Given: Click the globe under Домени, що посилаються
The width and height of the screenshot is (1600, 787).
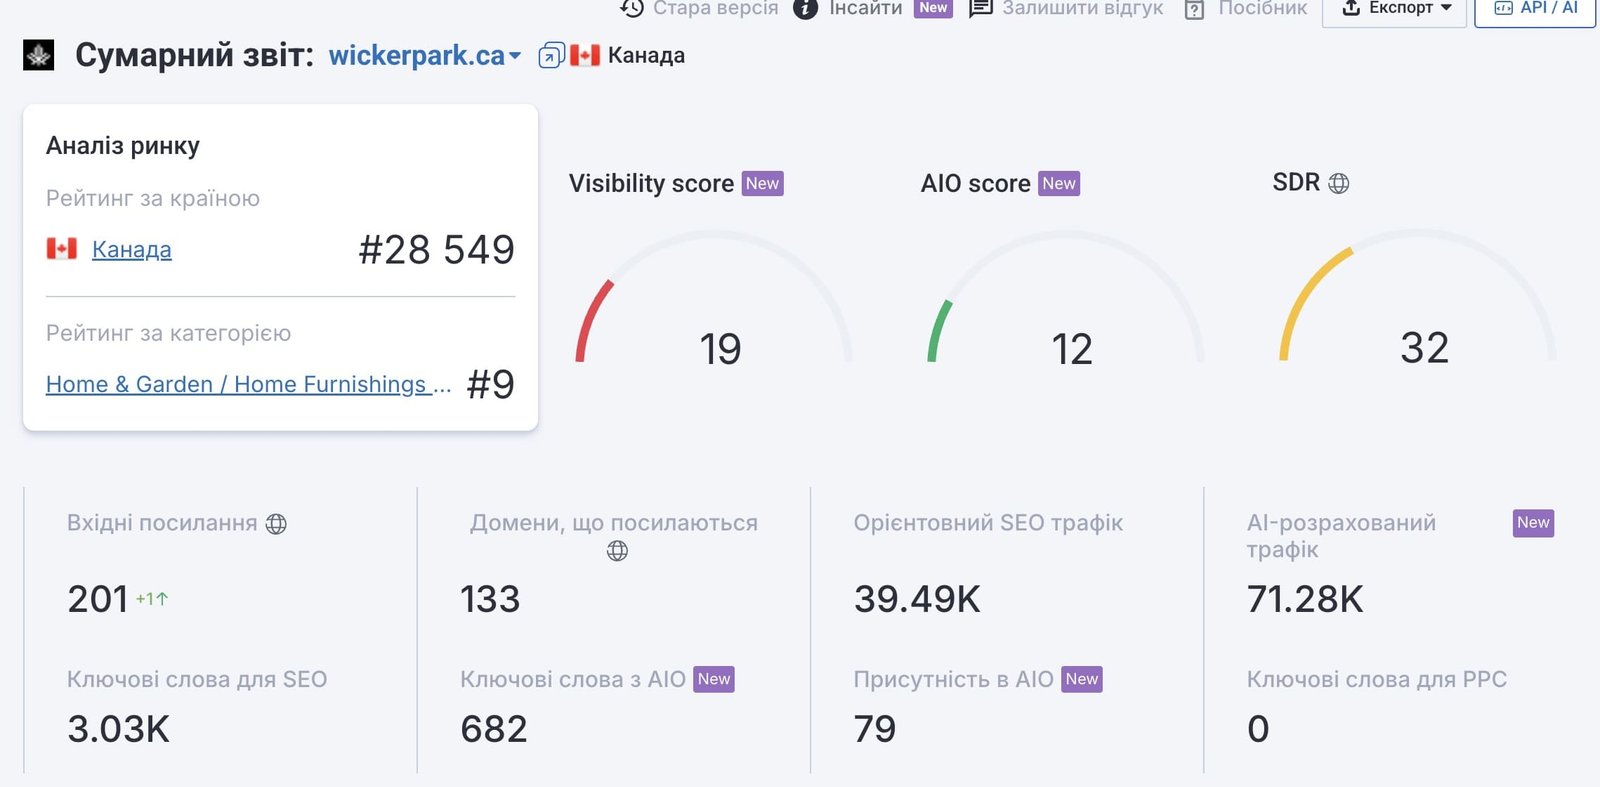Looking at the screenshot, I should coord(617,550).
